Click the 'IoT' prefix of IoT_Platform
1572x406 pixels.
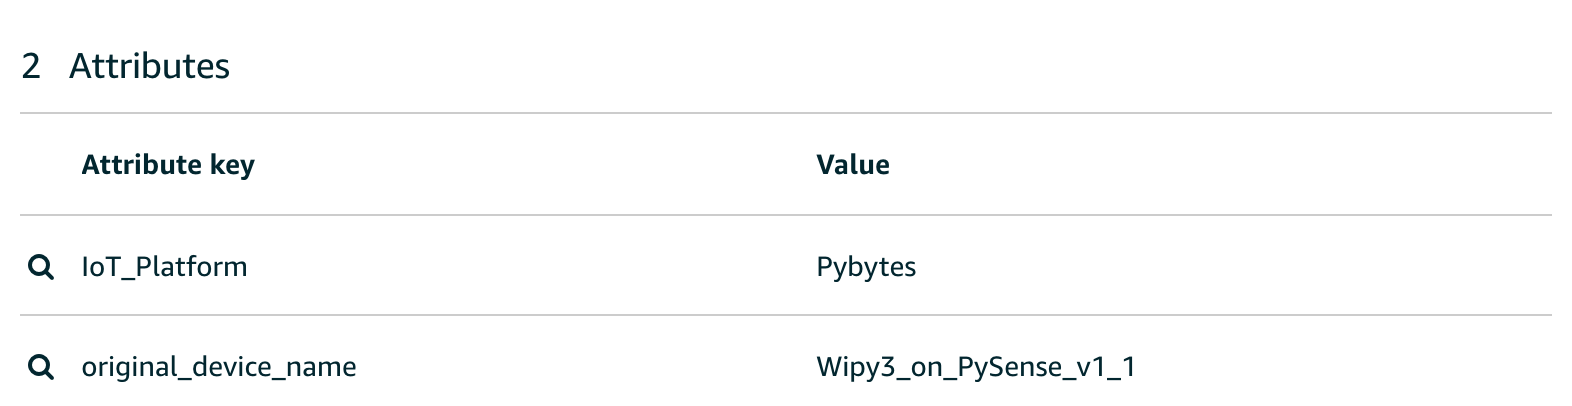[x=100, y=267]
